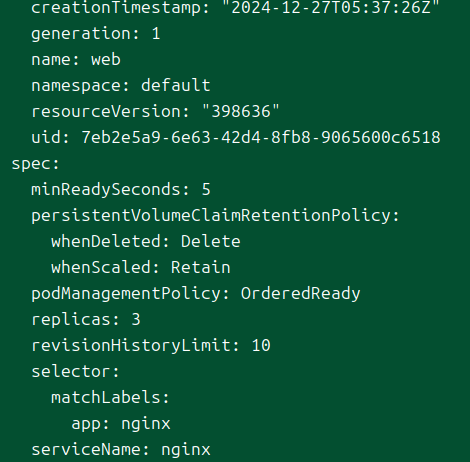Click the whenDeleted value Delete
The image size is (470, 462).
coord(211,241)
